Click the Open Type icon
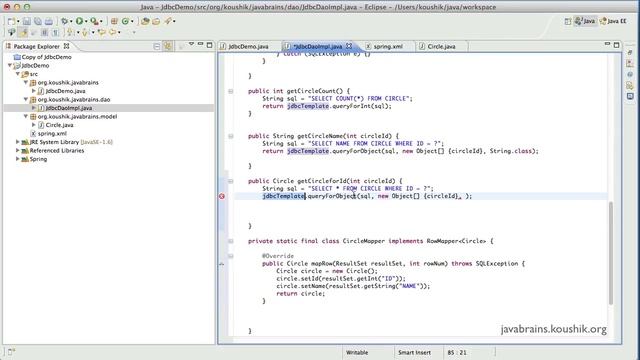 (145, 21)
